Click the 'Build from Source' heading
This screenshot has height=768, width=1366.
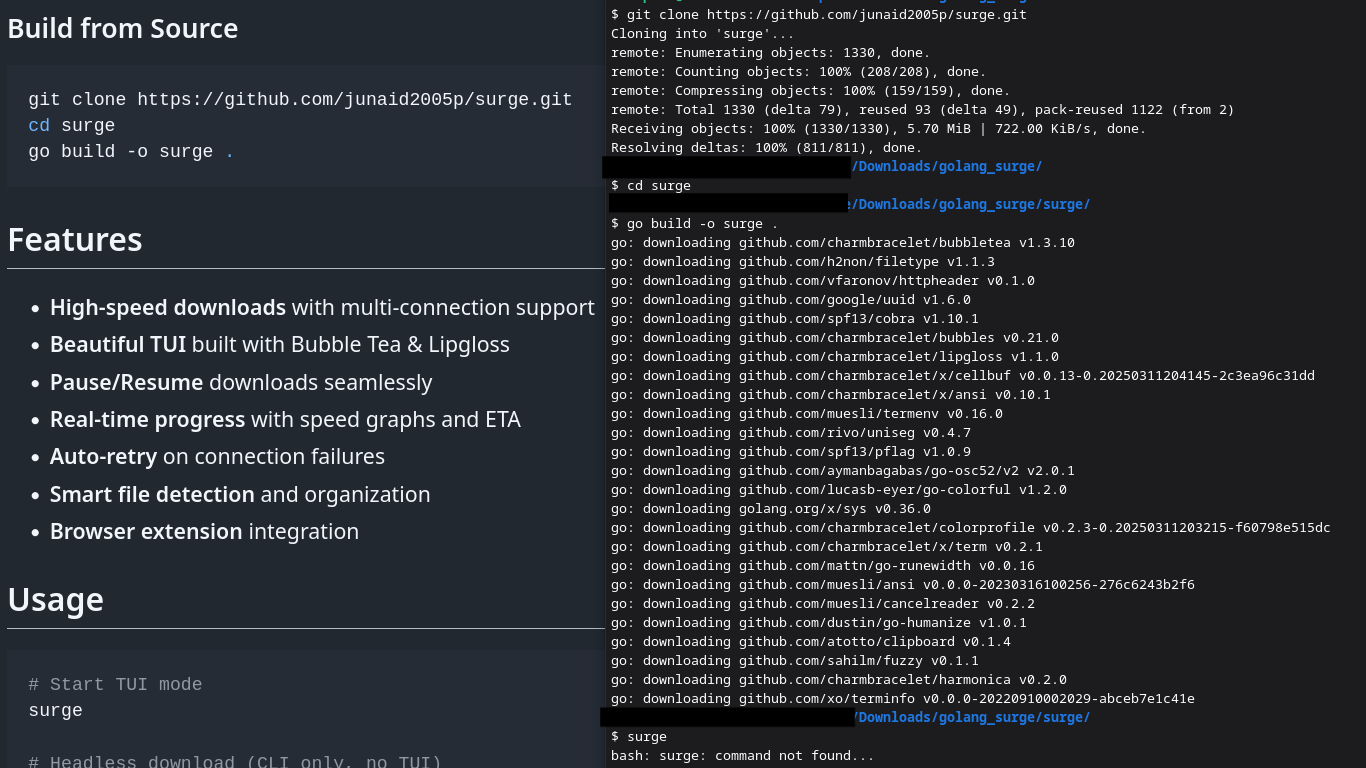click(x=123, y=28)
